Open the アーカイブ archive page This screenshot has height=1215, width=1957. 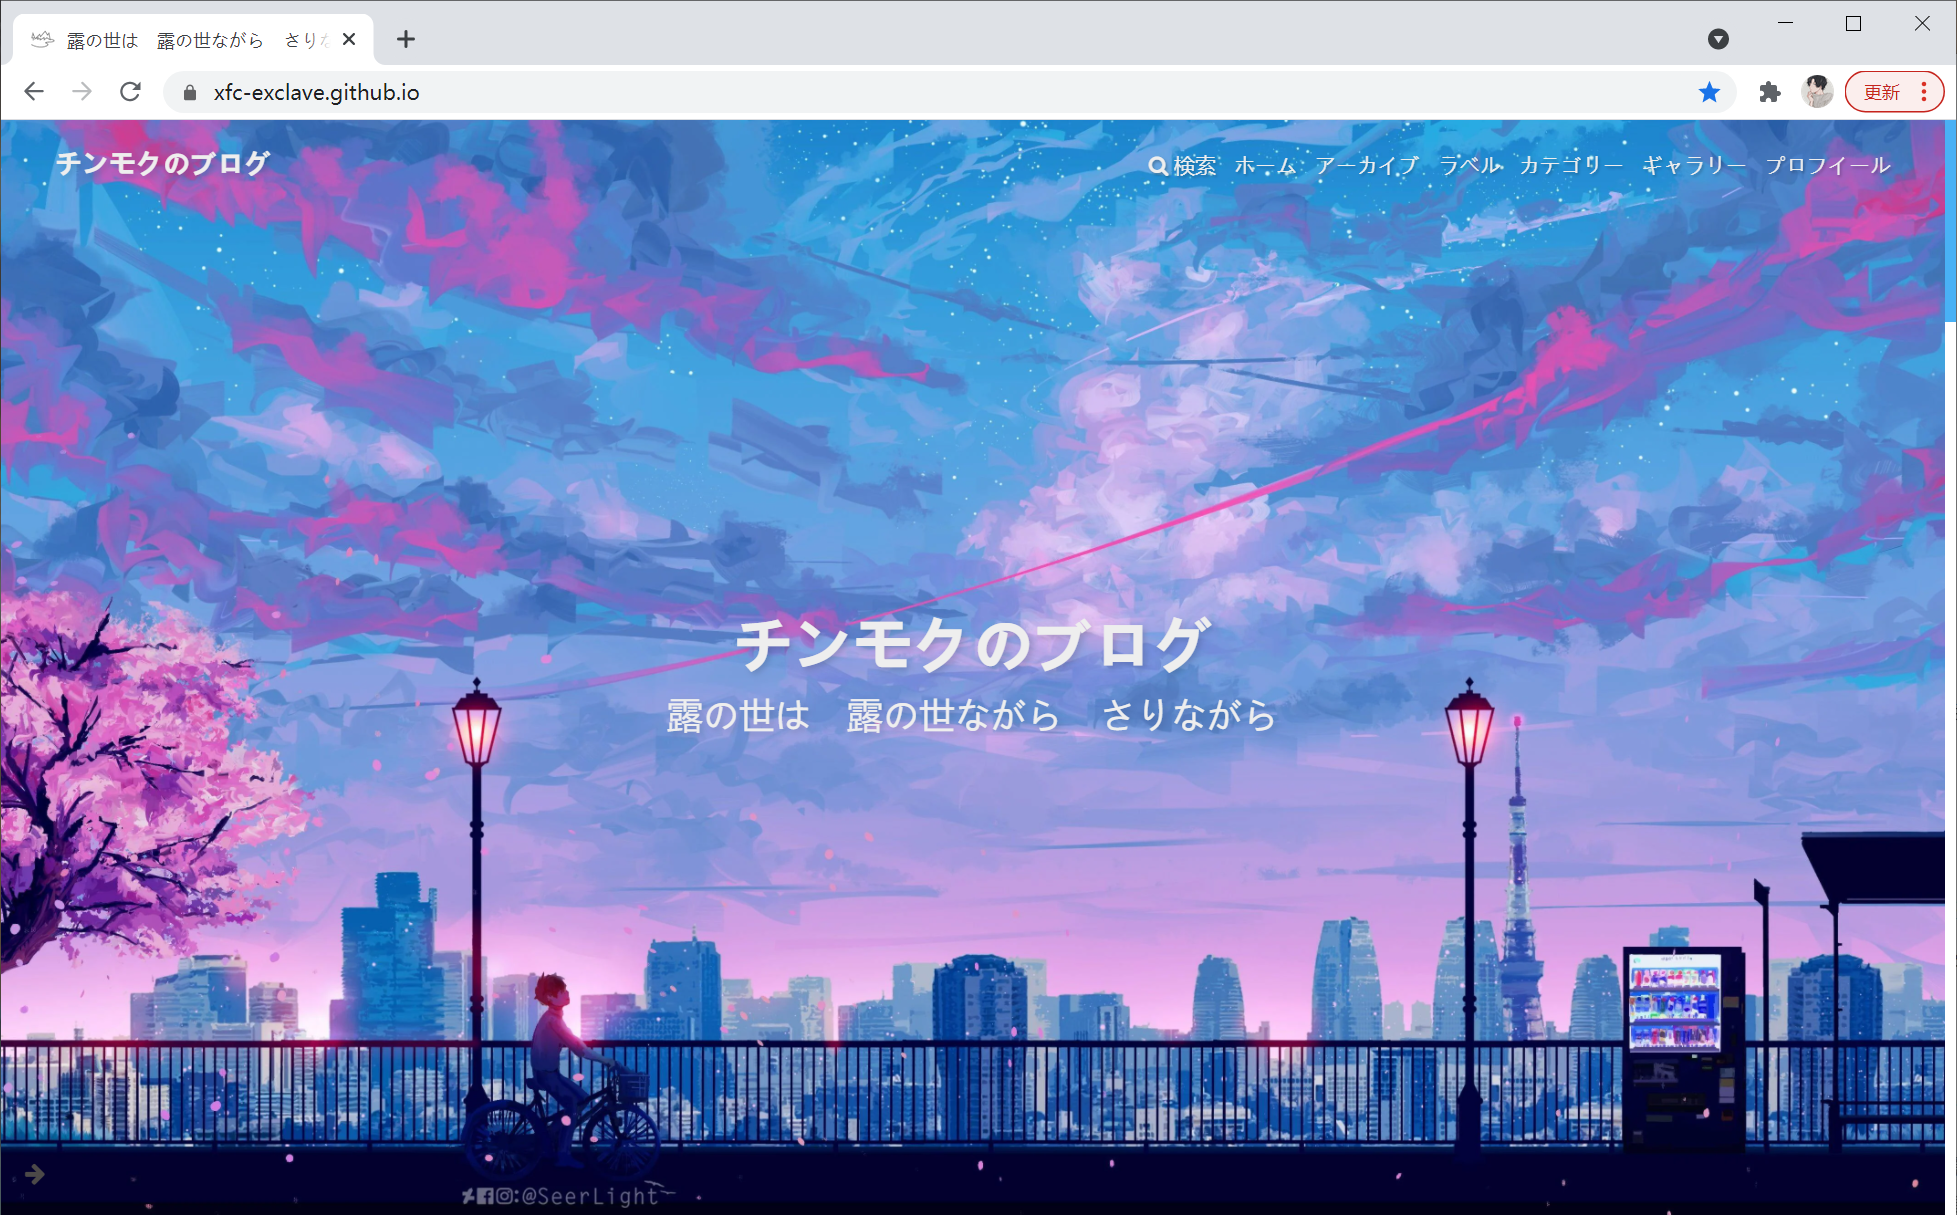pos(1367,165)
